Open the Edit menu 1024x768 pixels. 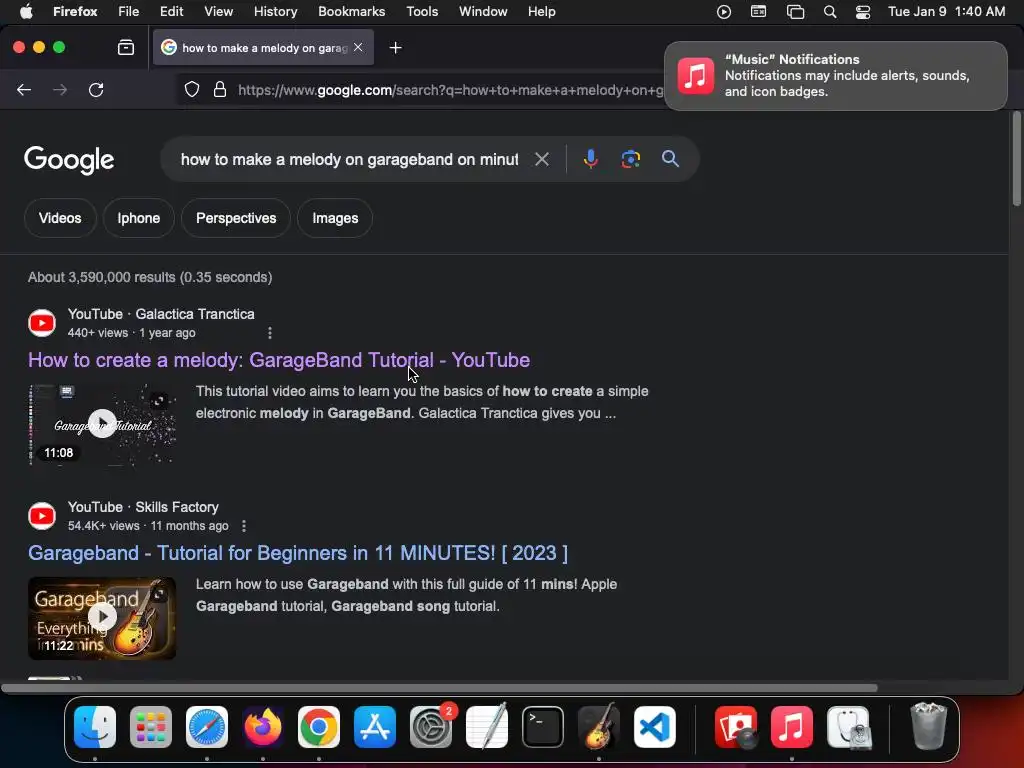click(x=172, y=12)
